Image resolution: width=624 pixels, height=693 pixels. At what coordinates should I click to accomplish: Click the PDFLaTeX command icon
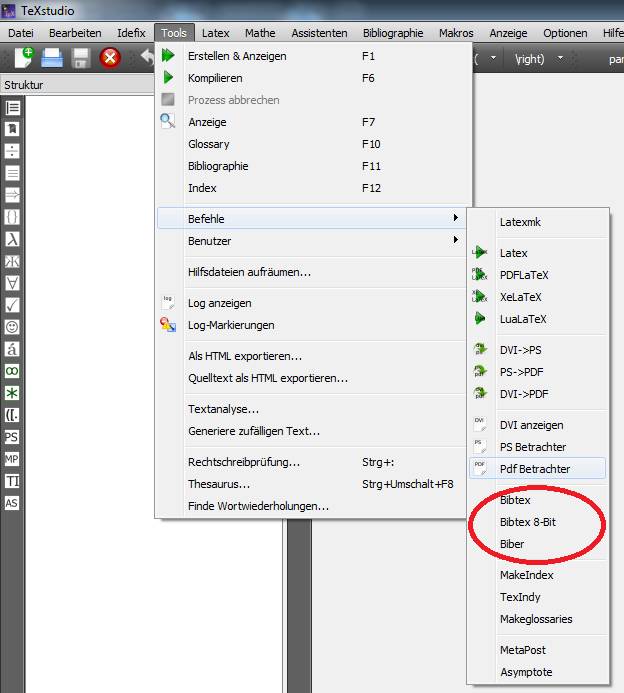(x=480, y=274)
